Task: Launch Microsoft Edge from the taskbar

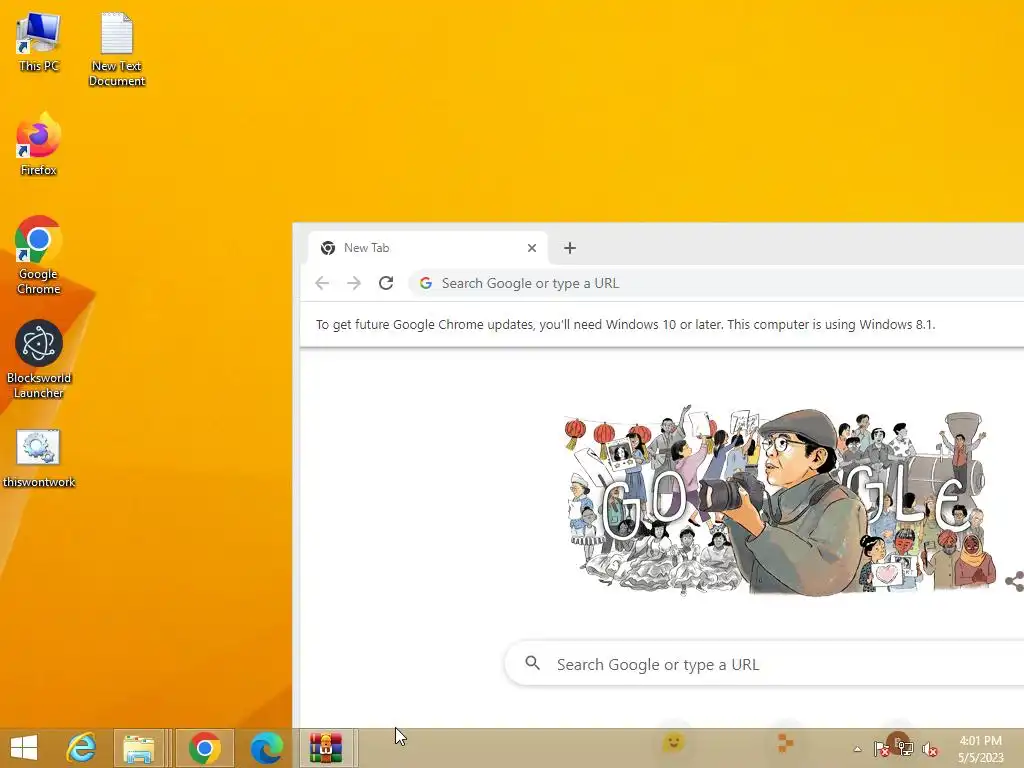Action: (x=266, y=748)
